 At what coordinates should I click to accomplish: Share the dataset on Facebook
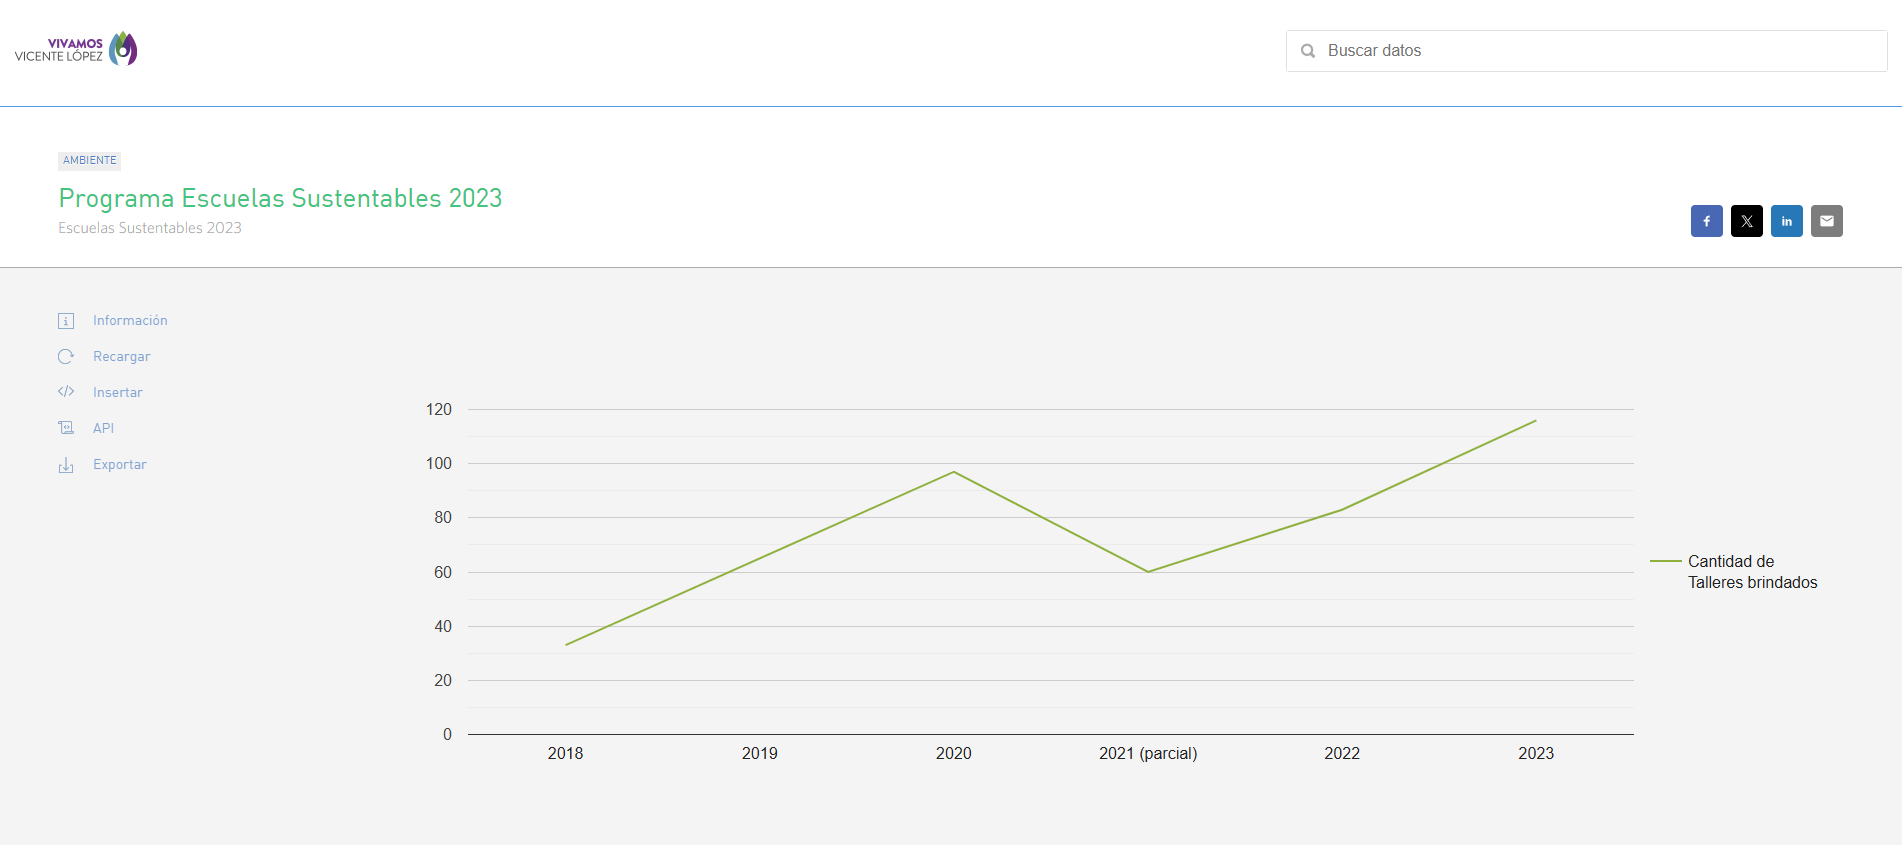pos(1706,221)
